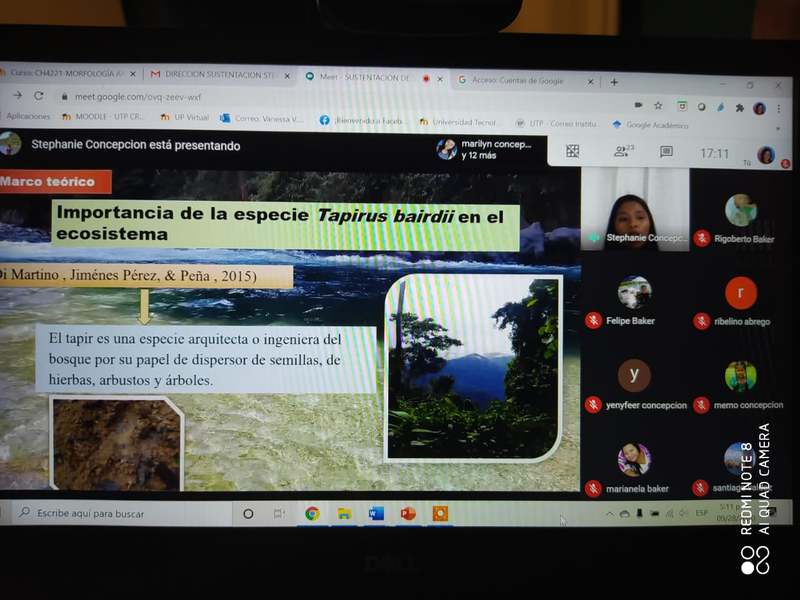
Task: Click the Chrome icon in taskbar
Action: click(x=312, y=513)
